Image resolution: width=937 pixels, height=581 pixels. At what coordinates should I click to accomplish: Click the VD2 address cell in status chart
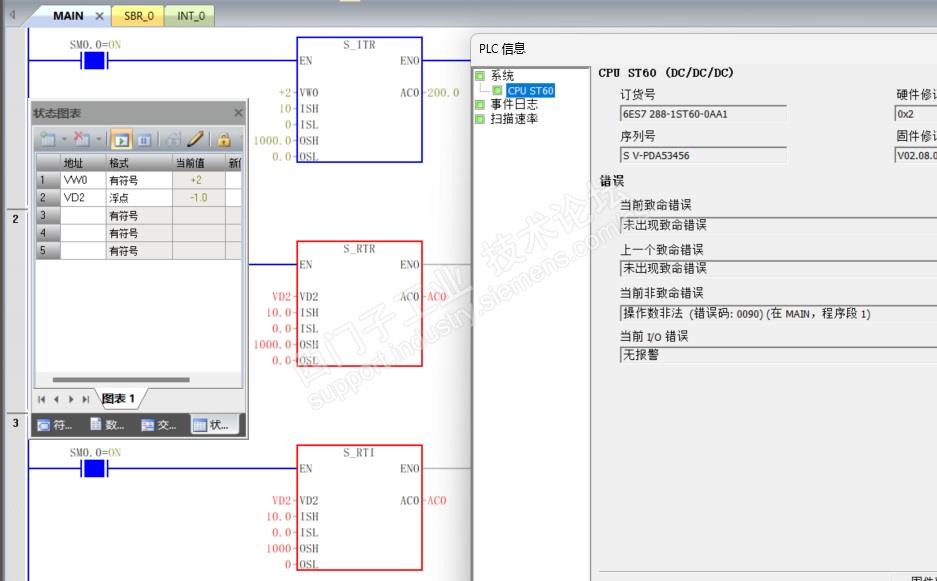(82, 197)
